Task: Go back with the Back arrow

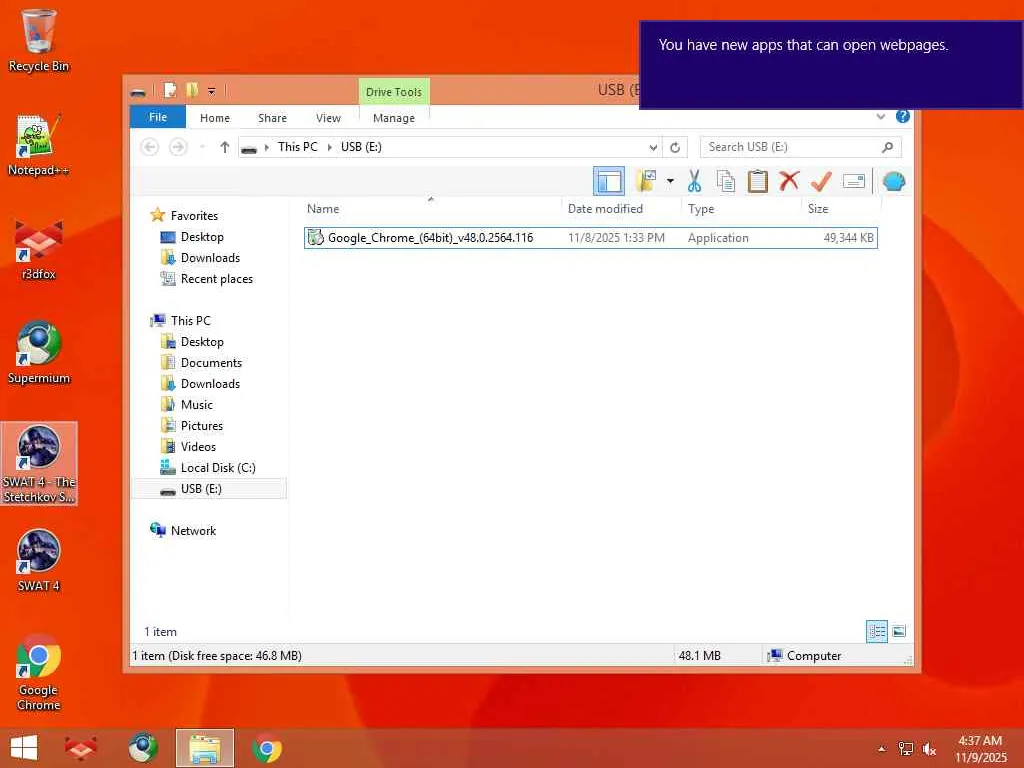Action: 150,147
